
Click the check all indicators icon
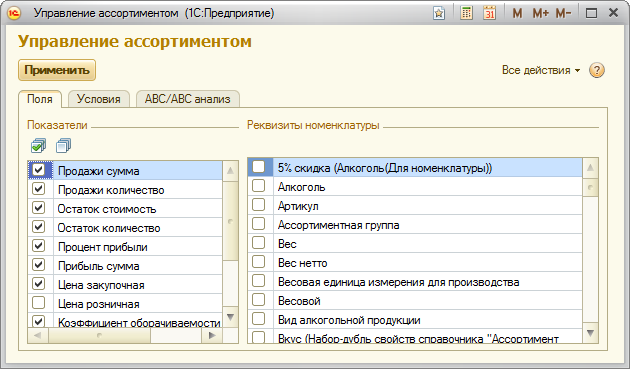click(39, 146)
